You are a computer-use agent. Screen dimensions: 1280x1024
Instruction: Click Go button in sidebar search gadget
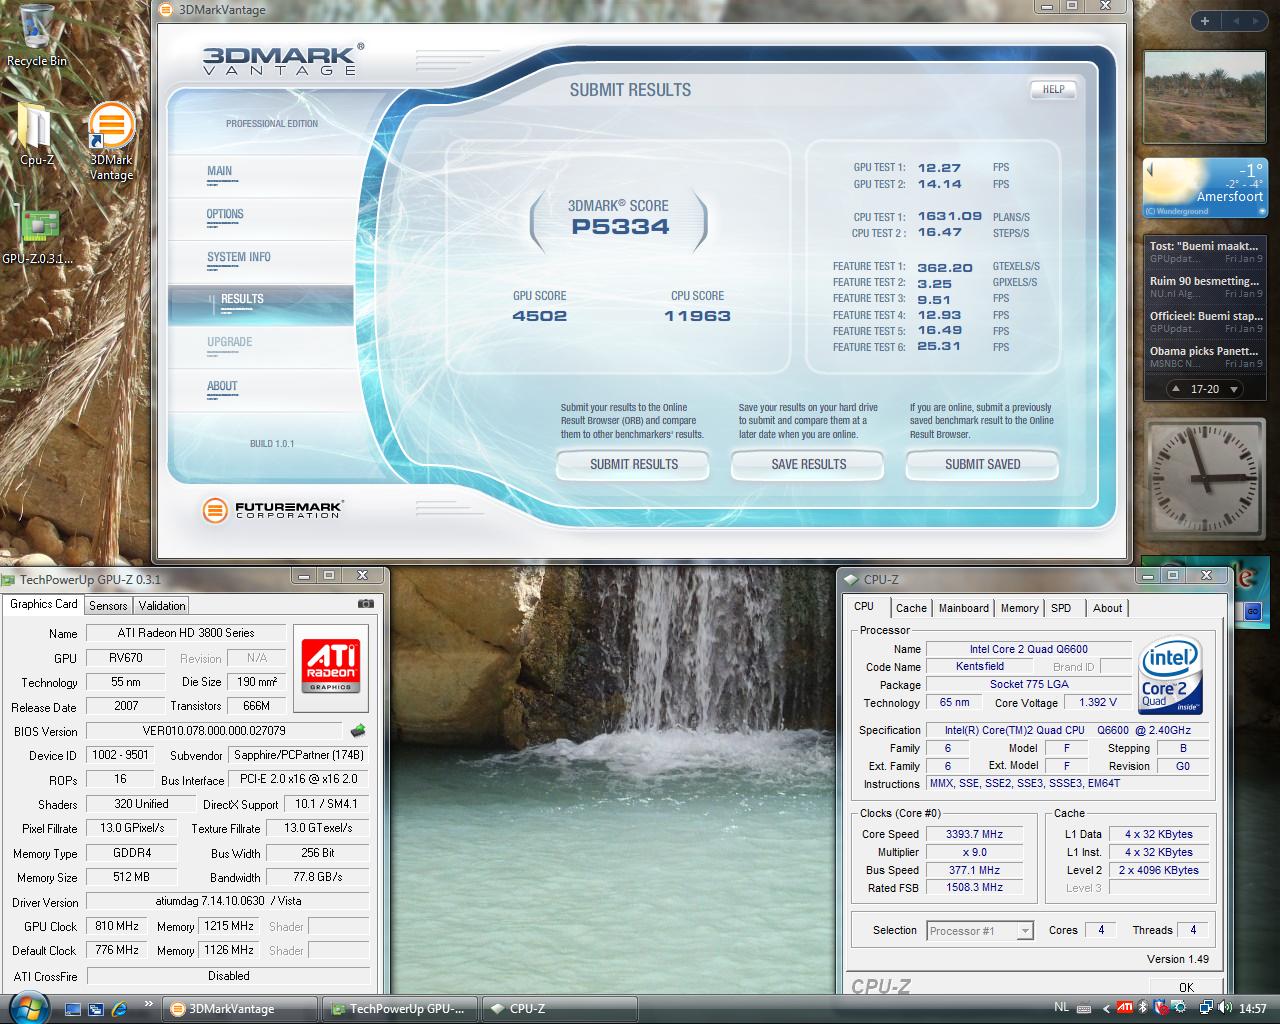click(1253, 611)
